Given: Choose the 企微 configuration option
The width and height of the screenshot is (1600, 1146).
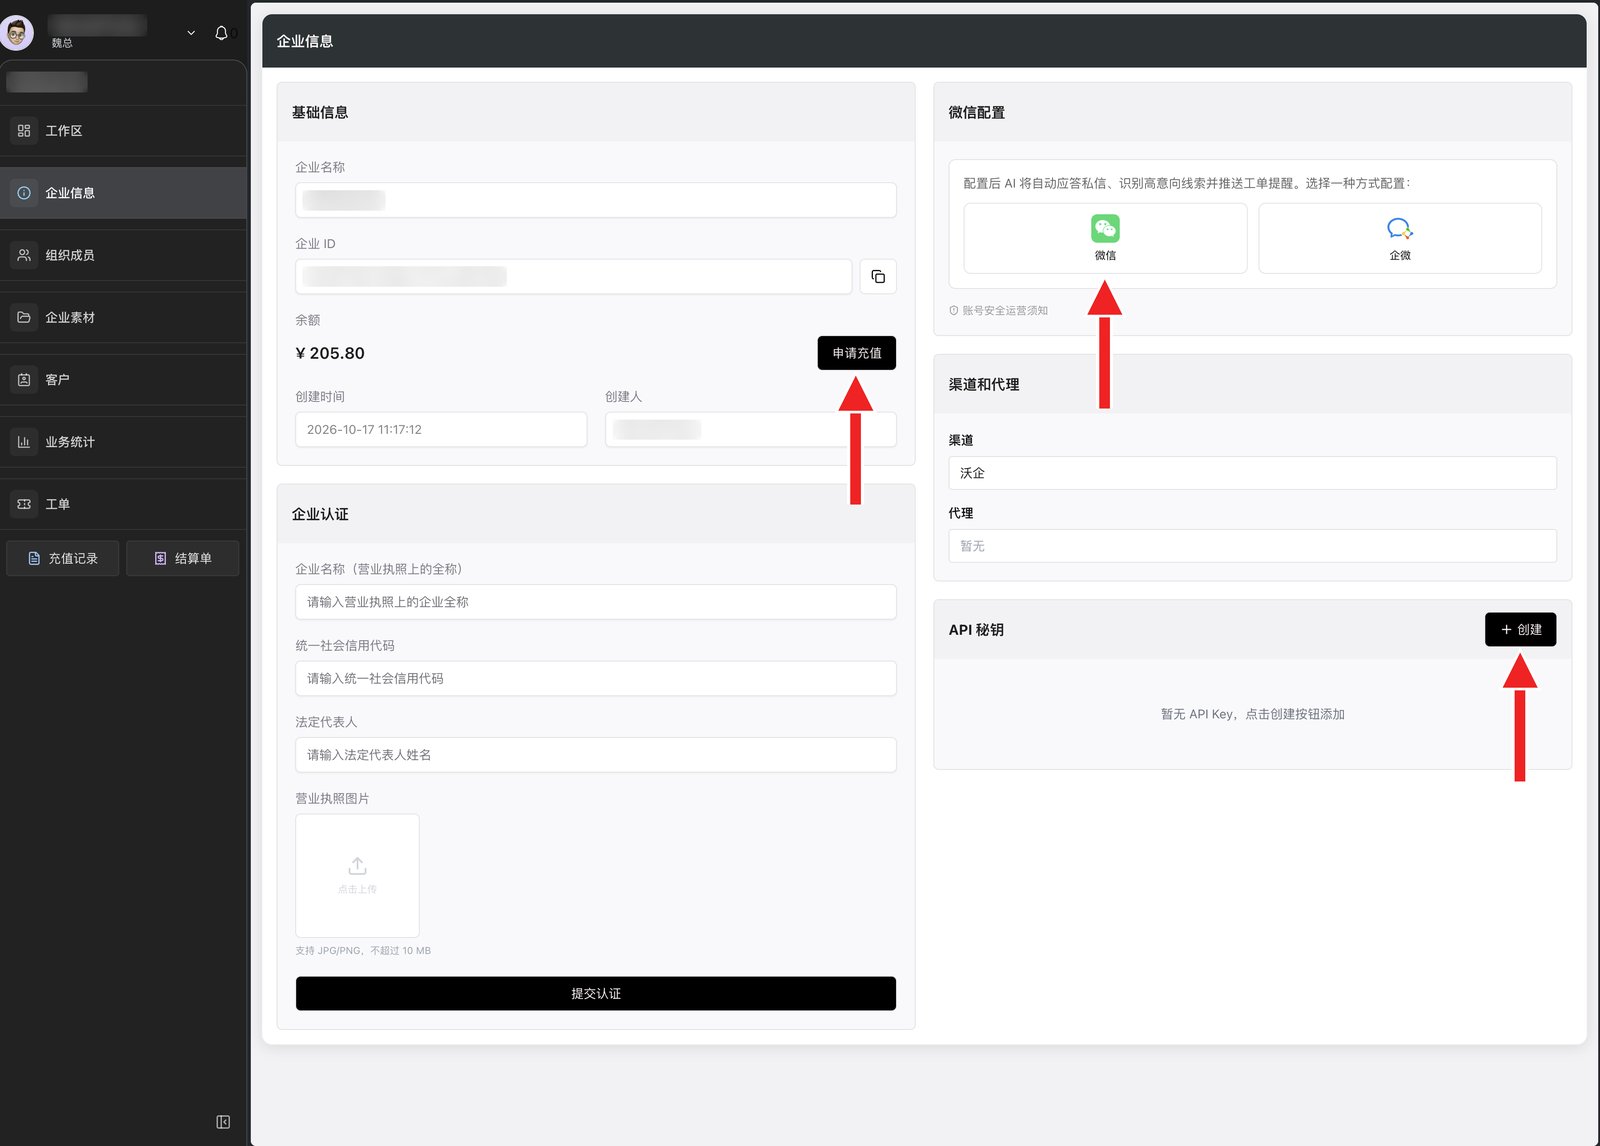Looking at the screenshot, I should pyautogui.click(x=1400, y=238).
